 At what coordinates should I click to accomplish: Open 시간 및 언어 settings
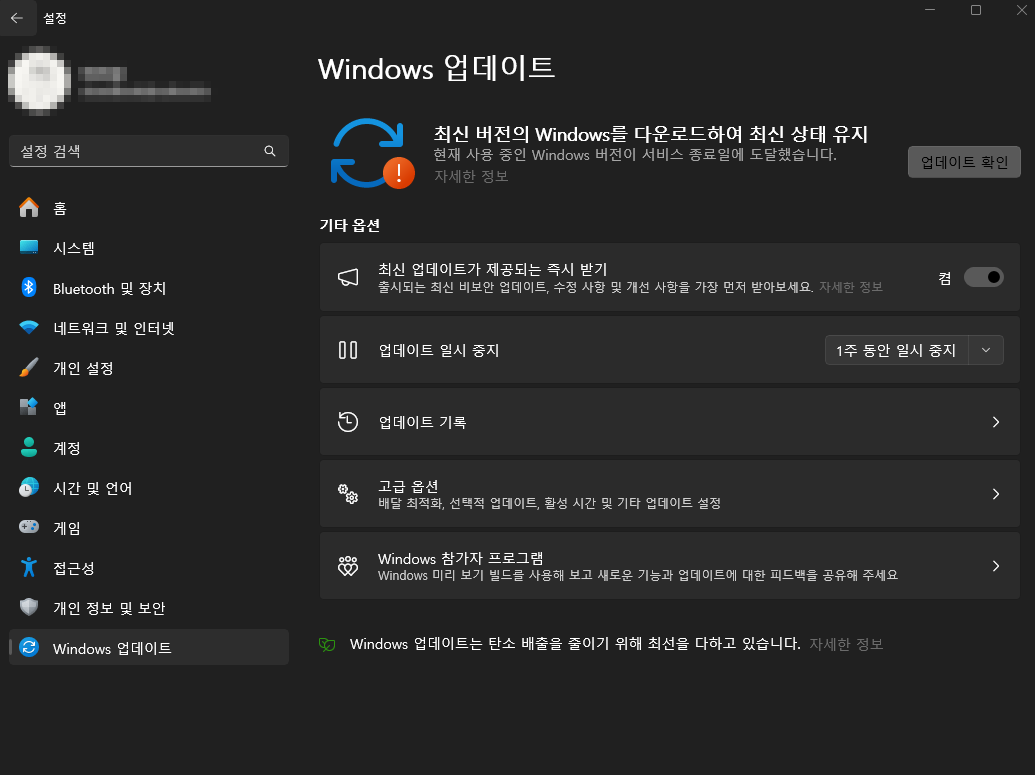pyautogui.click(x=149, y=488)
